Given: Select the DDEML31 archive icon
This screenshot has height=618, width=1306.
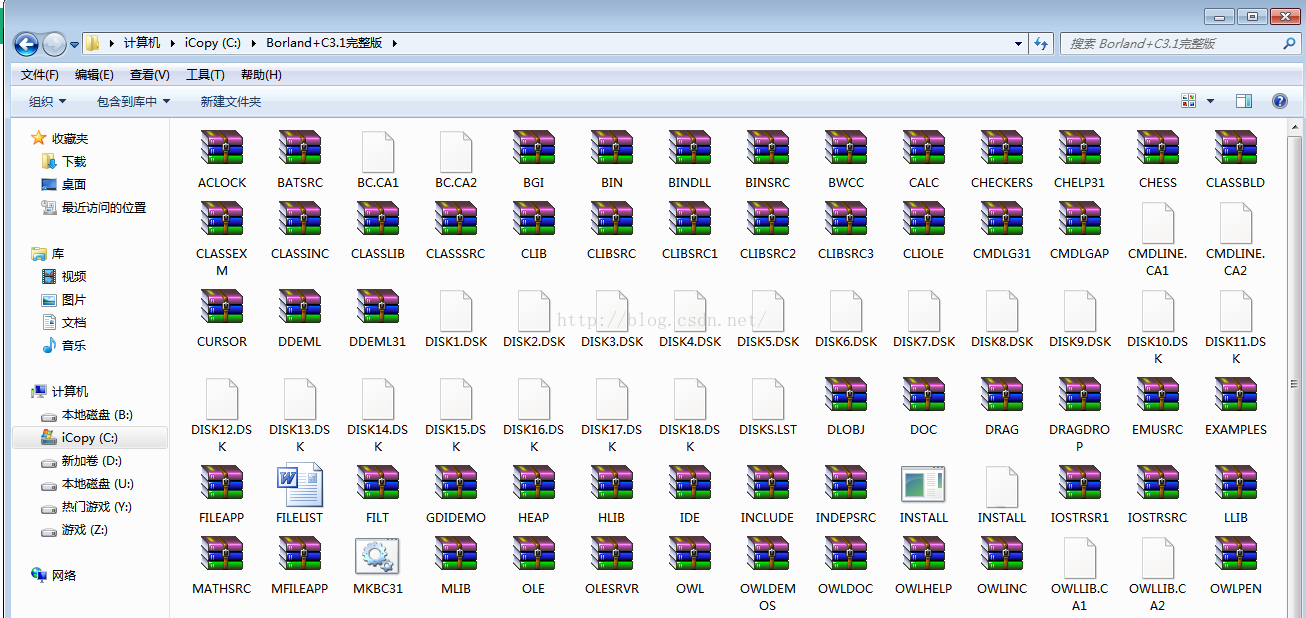Looking at the screenshot, I should click(378, 307).
